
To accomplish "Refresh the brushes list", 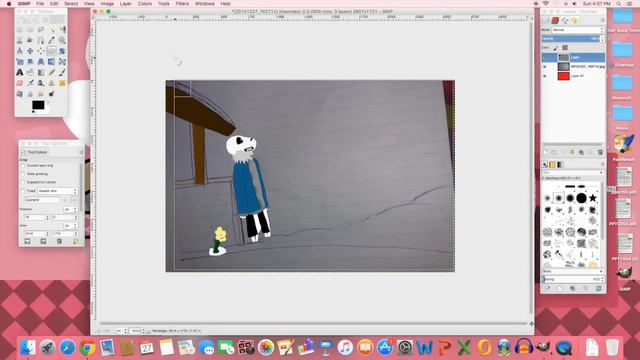I will coord(599,288).
